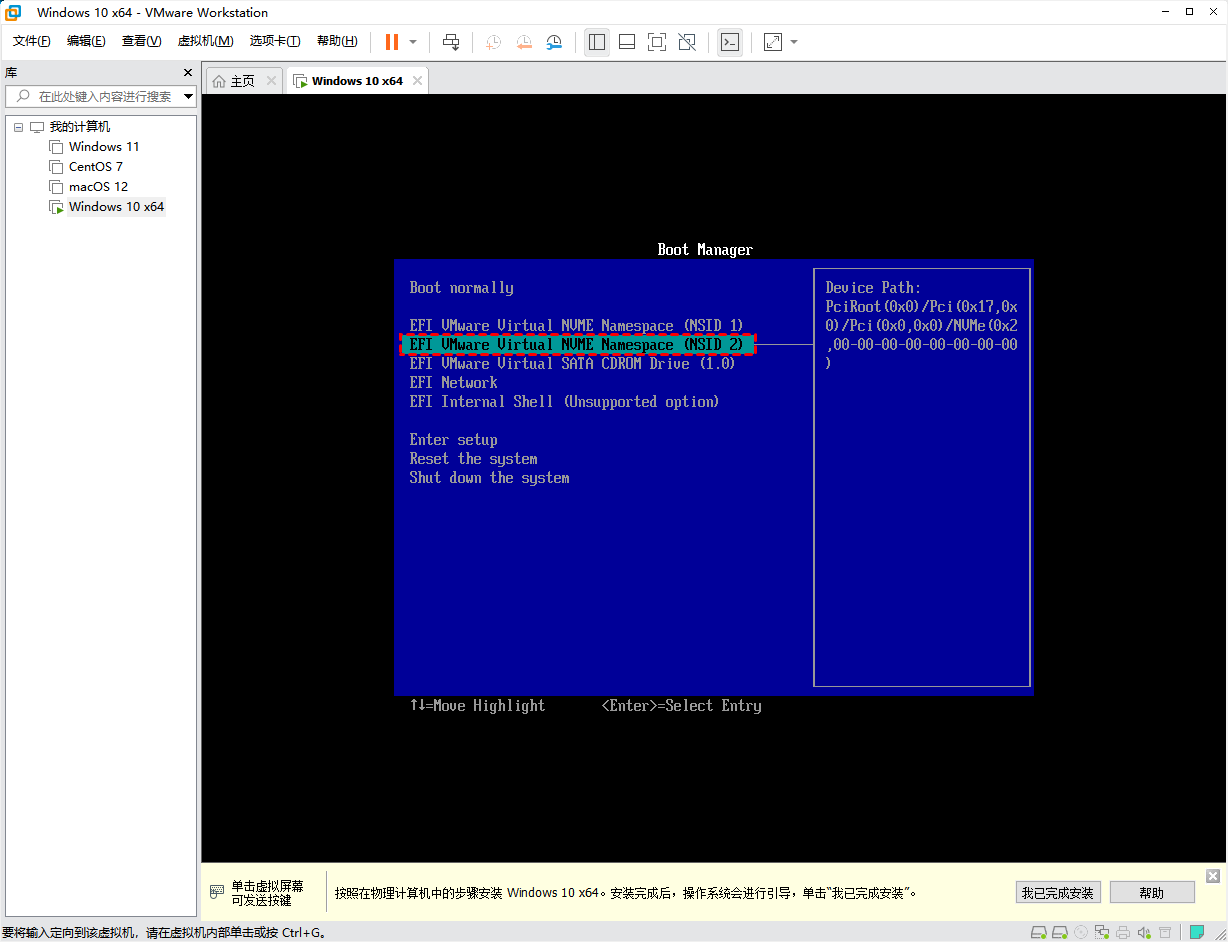The height and width of the screenshot is (942, 1228).
Task: Select EFI NVME Namespace (NSID 2) entry
Action: (x=577, y=345)
